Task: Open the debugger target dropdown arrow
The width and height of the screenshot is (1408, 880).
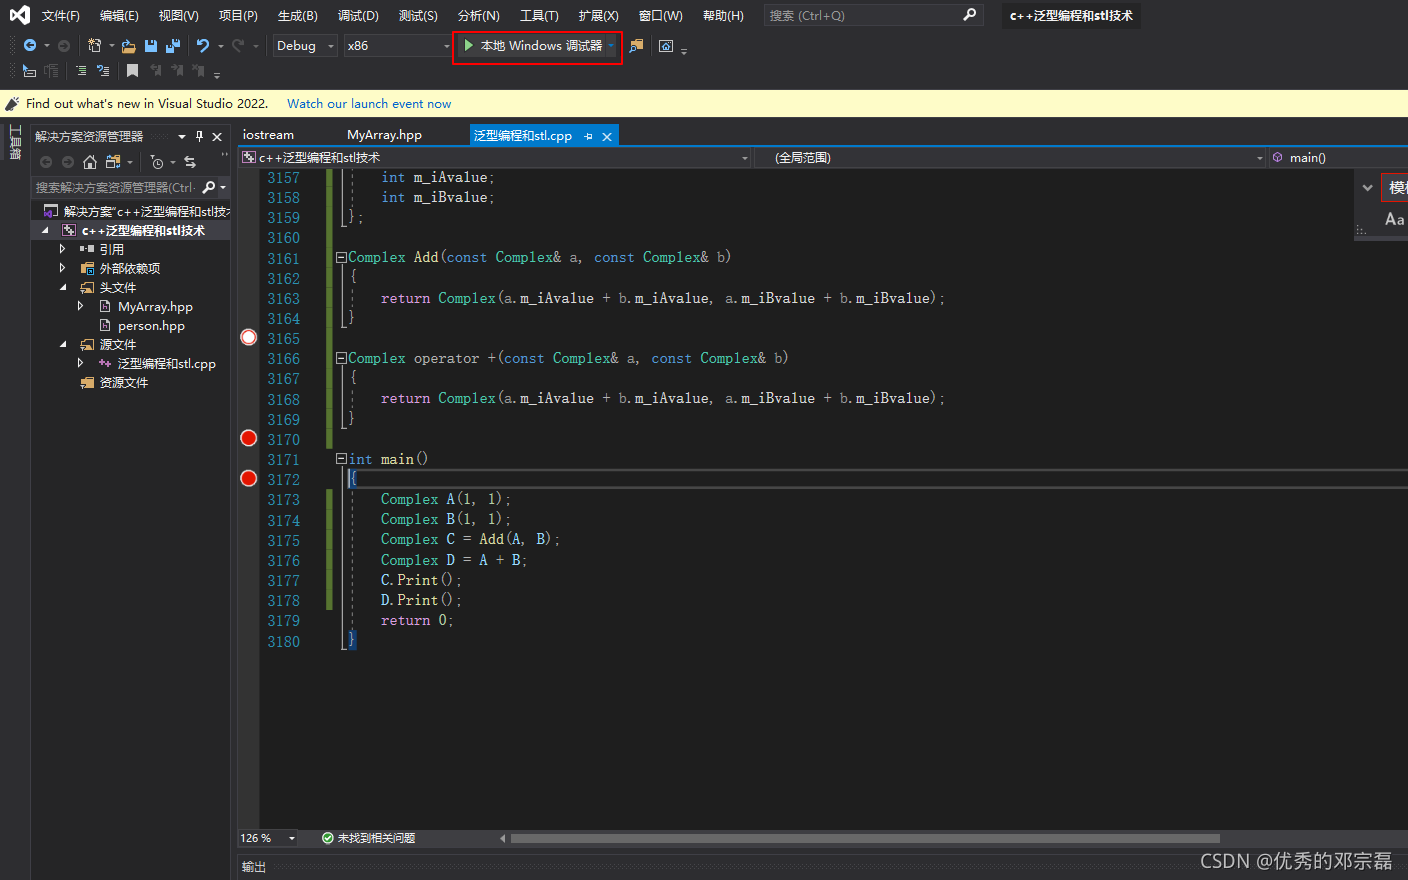Action: tap(611, 45)
